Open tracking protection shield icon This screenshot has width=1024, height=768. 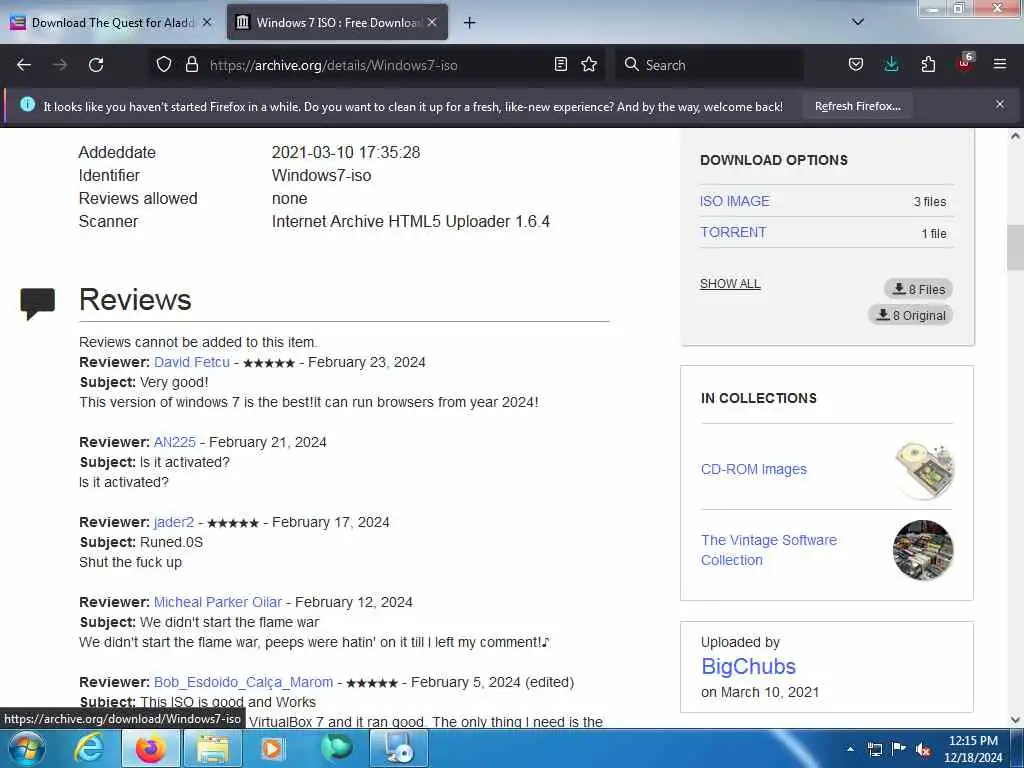(x=164, y=65)
